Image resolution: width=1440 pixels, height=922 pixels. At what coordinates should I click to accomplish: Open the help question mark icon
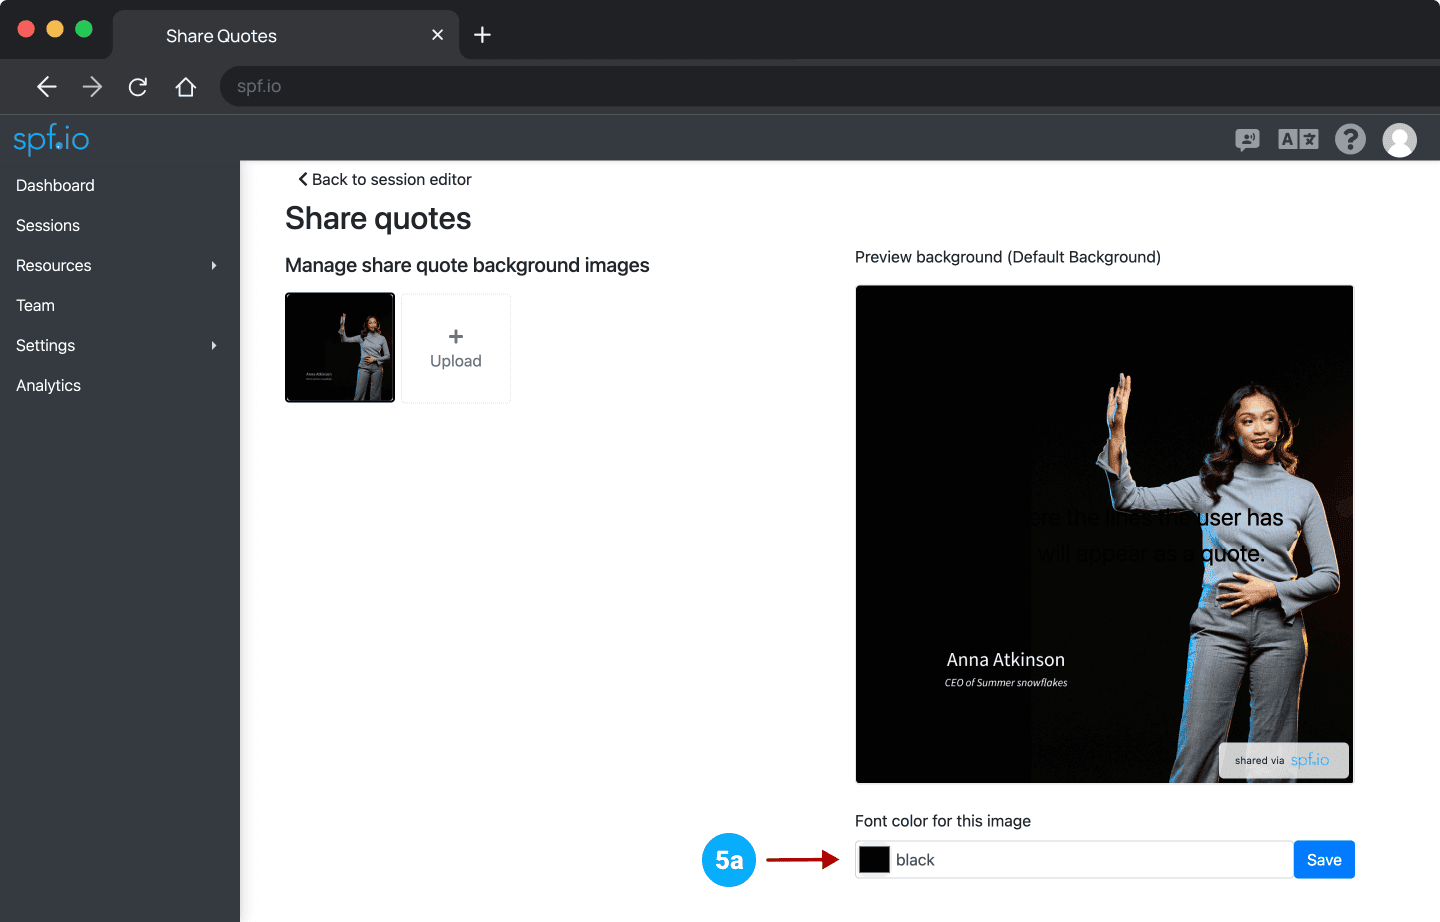coord(1350,140)
